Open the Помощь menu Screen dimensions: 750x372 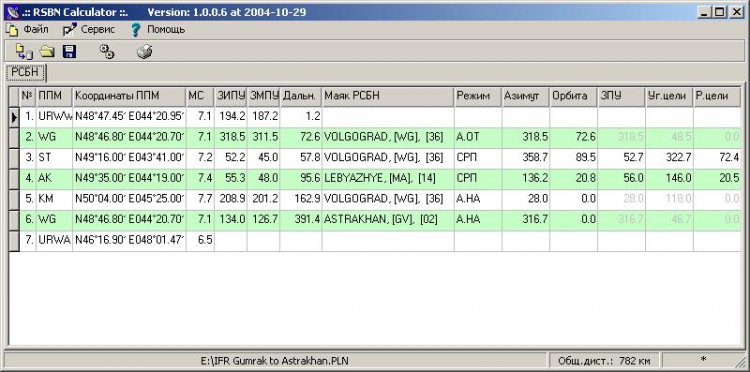pos(157,30)
